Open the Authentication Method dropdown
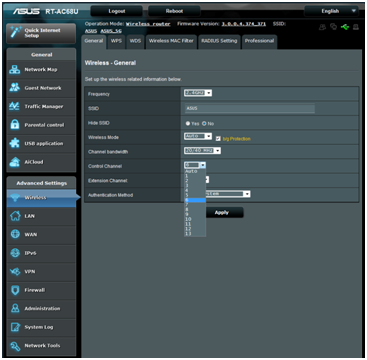Image resolution: width=367 pixels, height=360 pixels. [x=228, y=194]
